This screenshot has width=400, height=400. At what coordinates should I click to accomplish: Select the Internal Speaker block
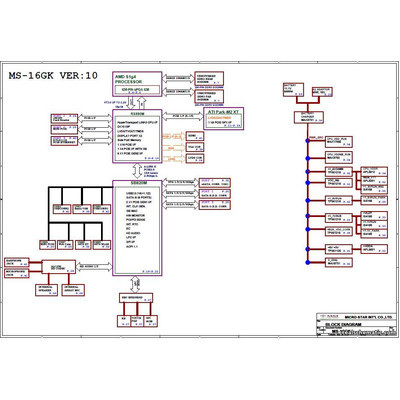click(47, 290)
